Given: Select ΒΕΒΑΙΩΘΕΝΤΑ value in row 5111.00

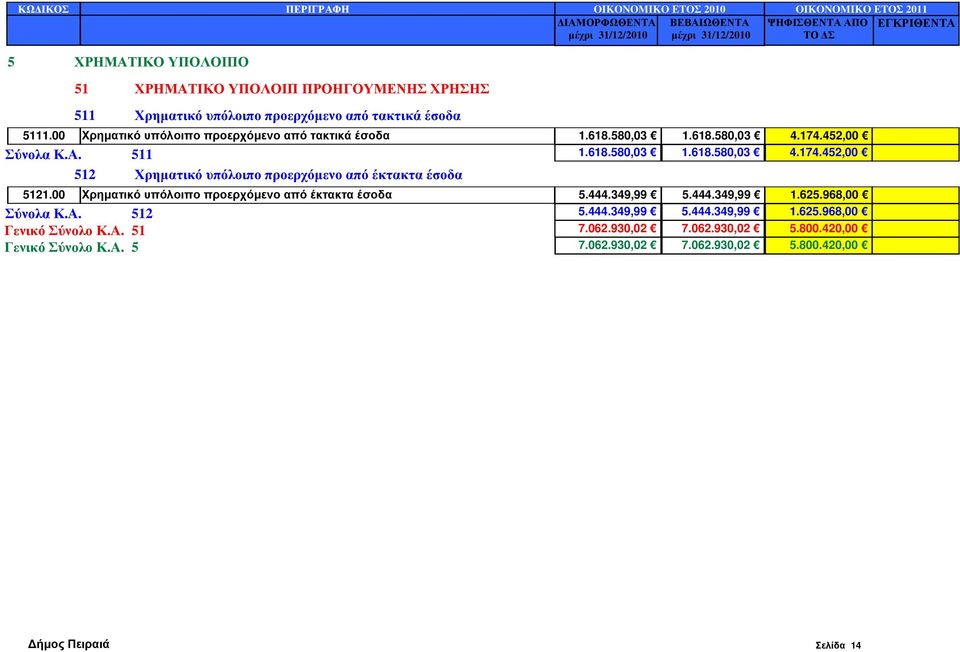Looking at the screenshot, I should pos(713,136).
